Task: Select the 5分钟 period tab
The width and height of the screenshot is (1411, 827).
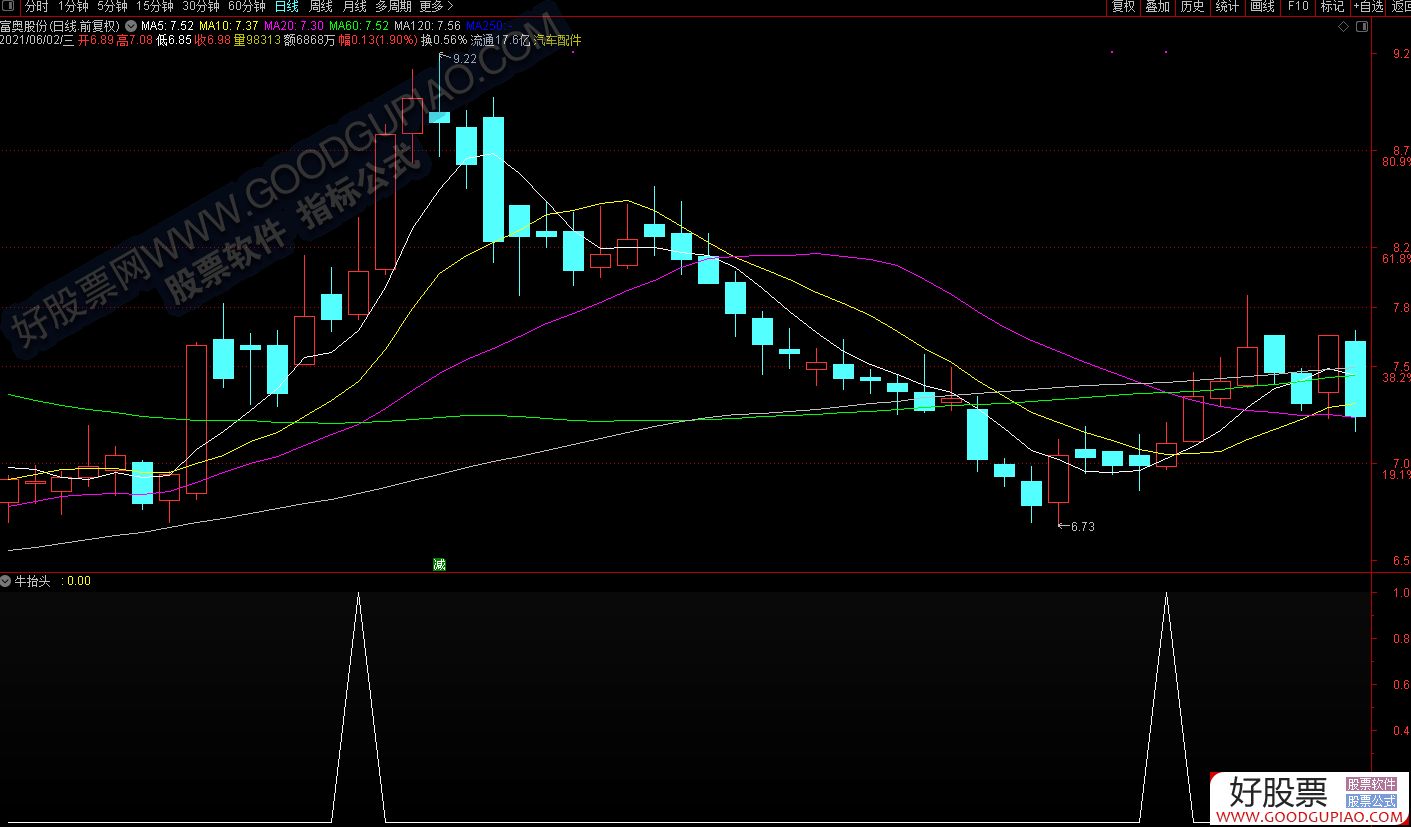Action: tap(112, 6)
